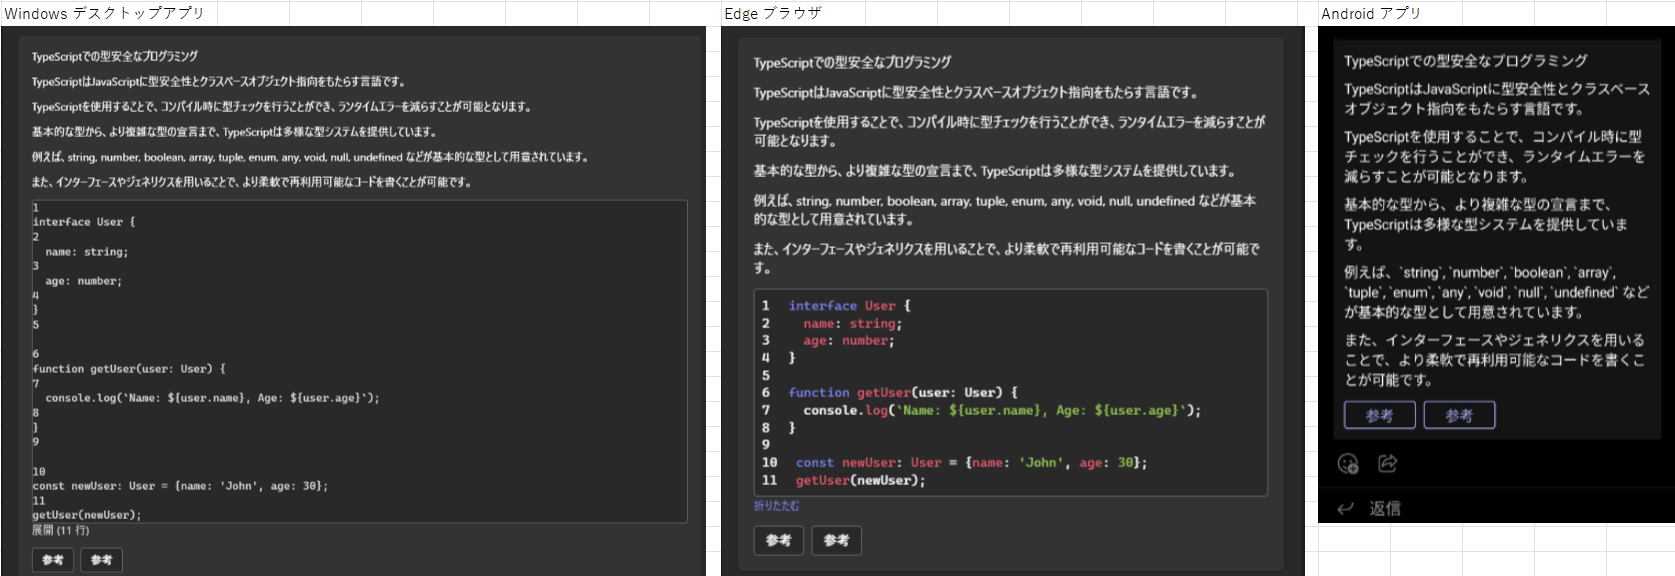The width and height of the screenshot is (1675, 576).
Task: Tap the first 参考 button in Android panel
Action: (x=1380, y=415)
